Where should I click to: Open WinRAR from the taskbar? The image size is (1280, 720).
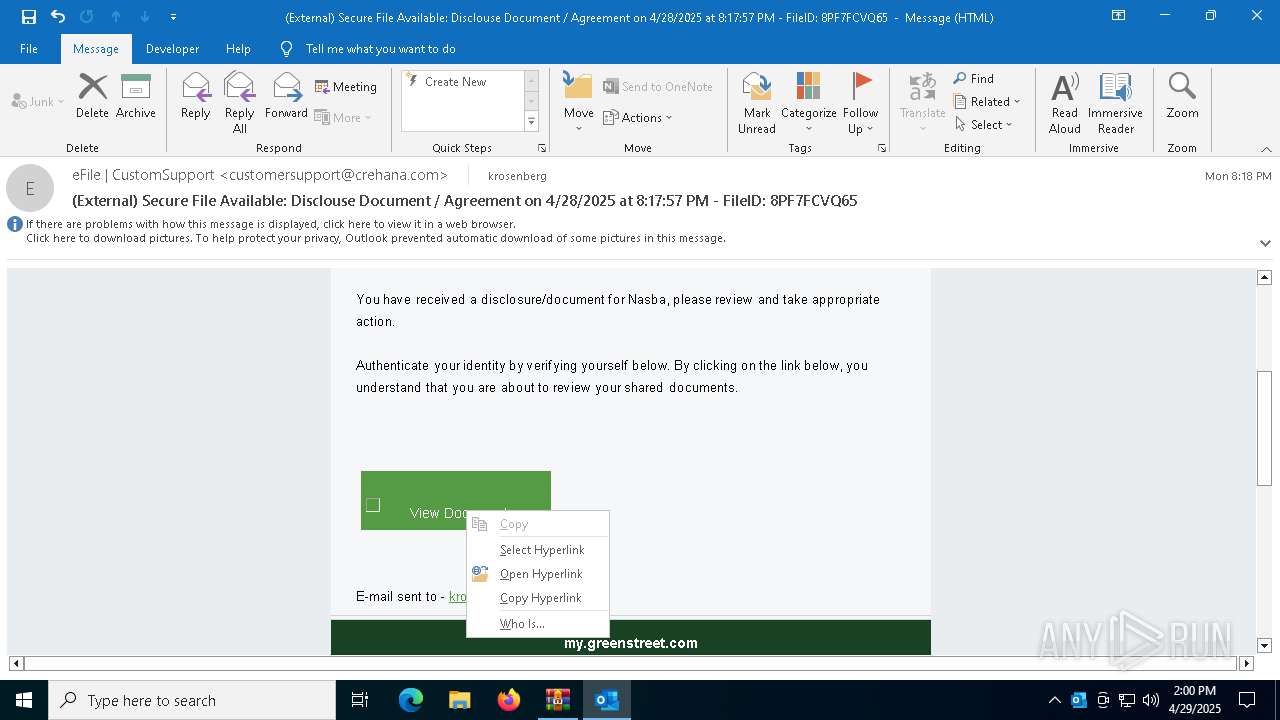(557, 700)
